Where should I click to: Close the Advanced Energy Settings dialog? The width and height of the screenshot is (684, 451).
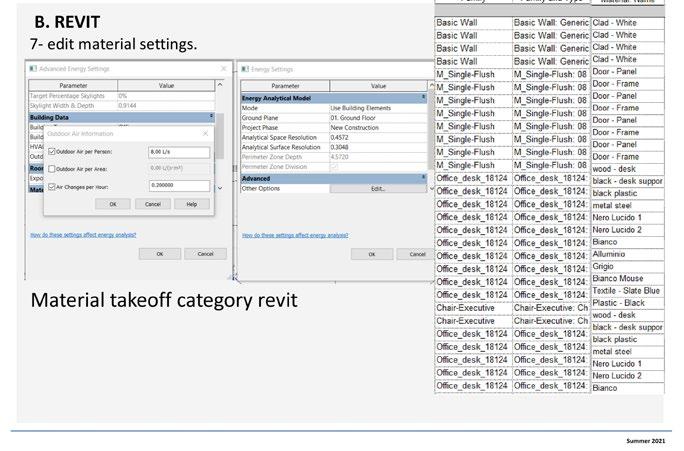(224, 69)
